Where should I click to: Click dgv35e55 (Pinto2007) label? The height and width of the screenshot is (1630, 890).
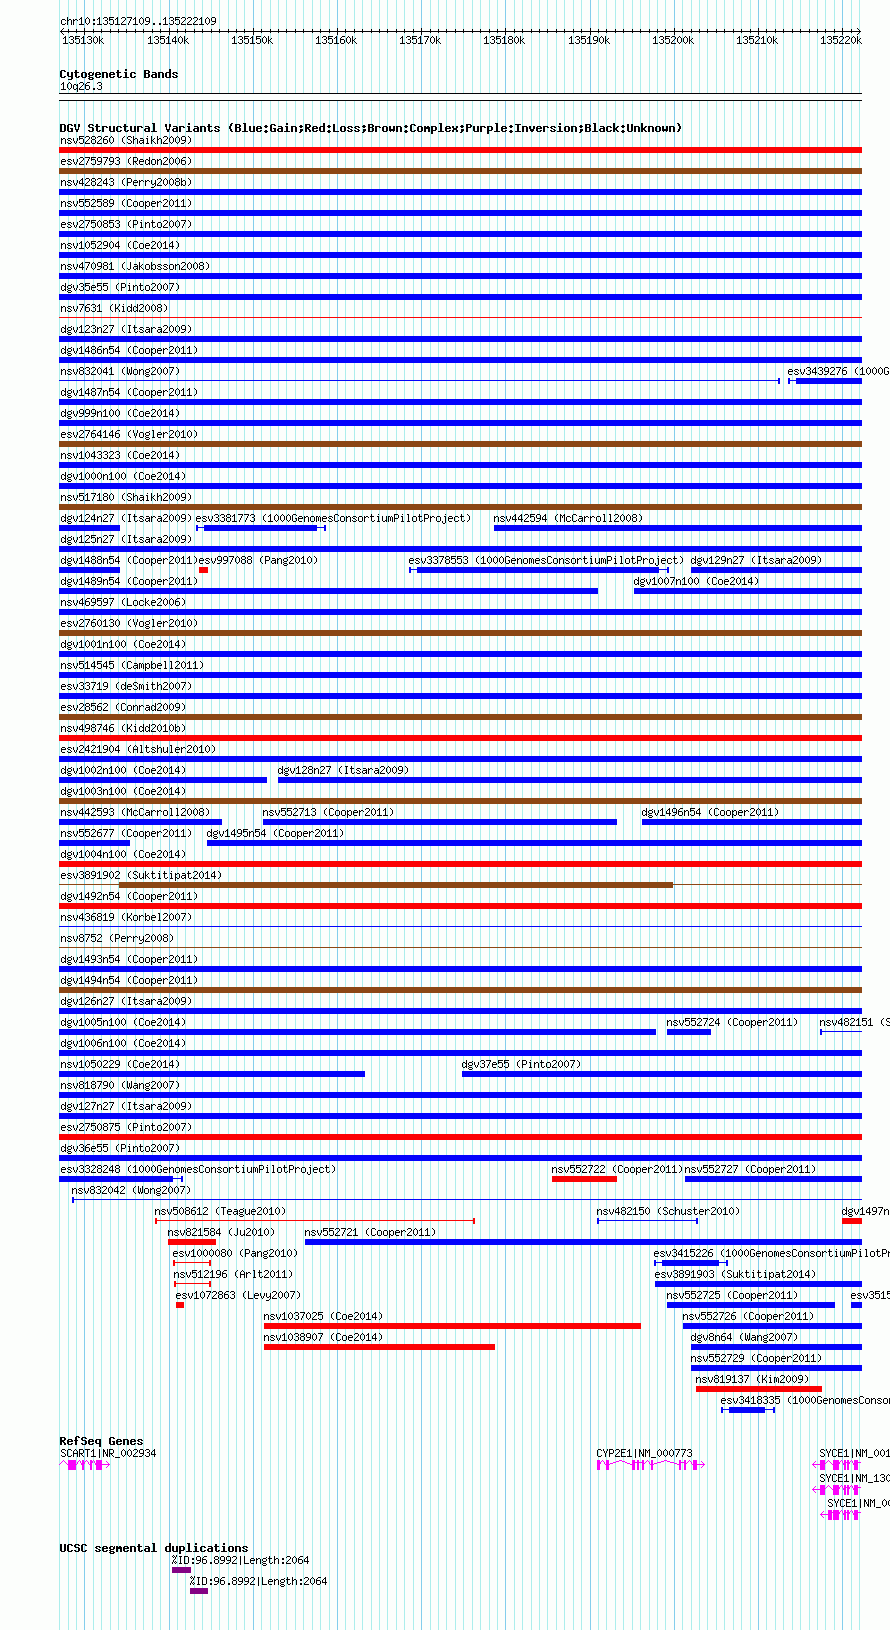120,287
